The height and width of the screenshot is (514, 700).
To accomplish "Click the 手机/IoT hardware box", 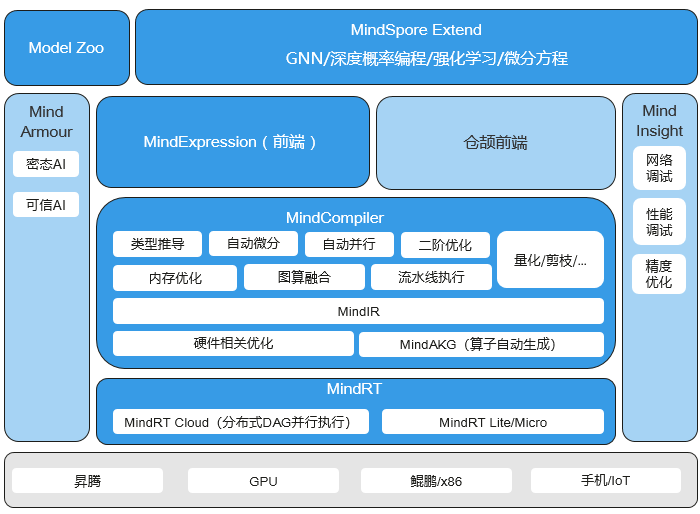I will 606,481.
